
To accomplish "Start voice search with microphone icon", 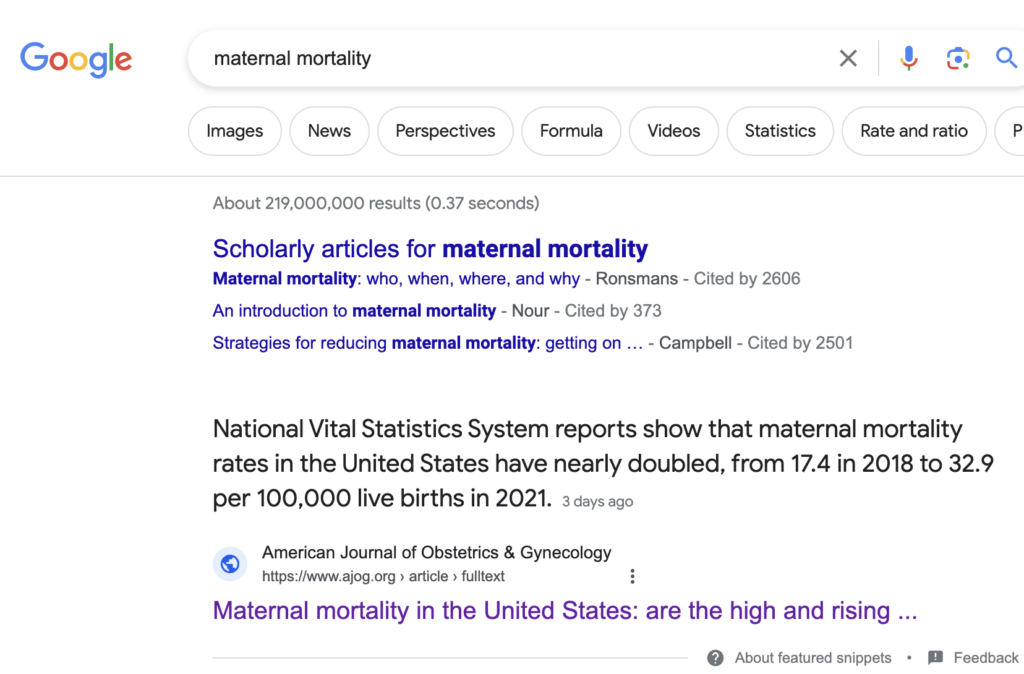I will pos(908,58).
